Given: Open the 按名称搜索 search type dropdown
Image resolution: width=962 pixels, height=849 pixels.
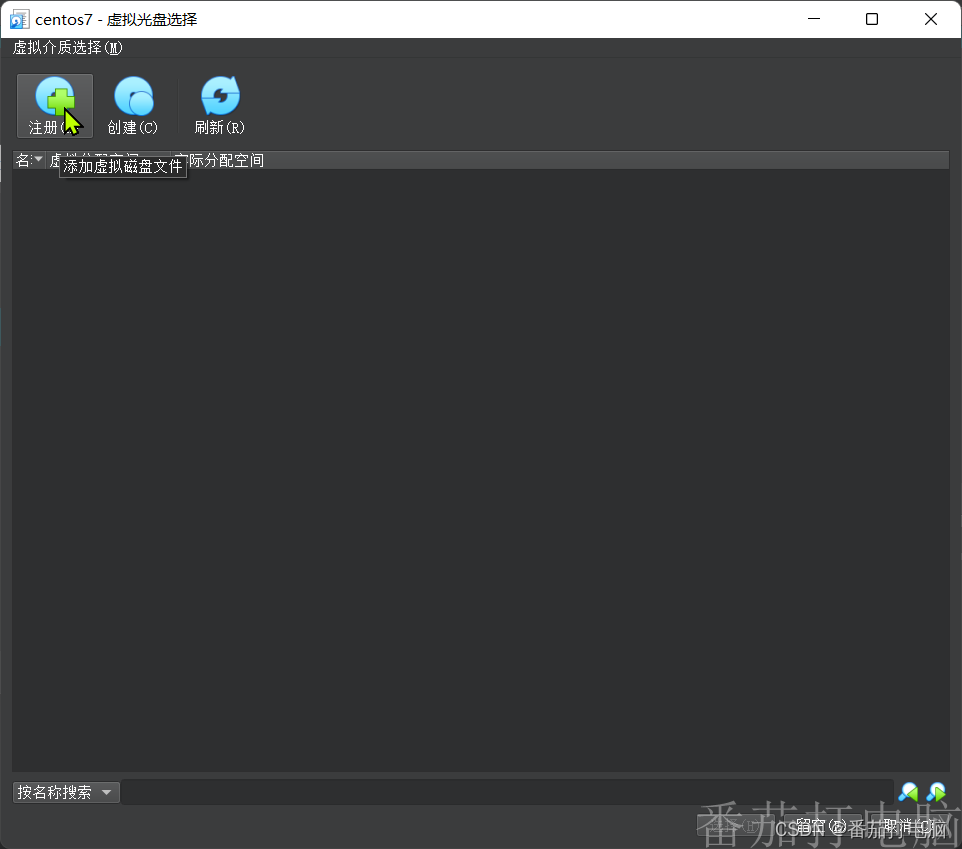Looking at the screenshot, I should coord(66,792).
